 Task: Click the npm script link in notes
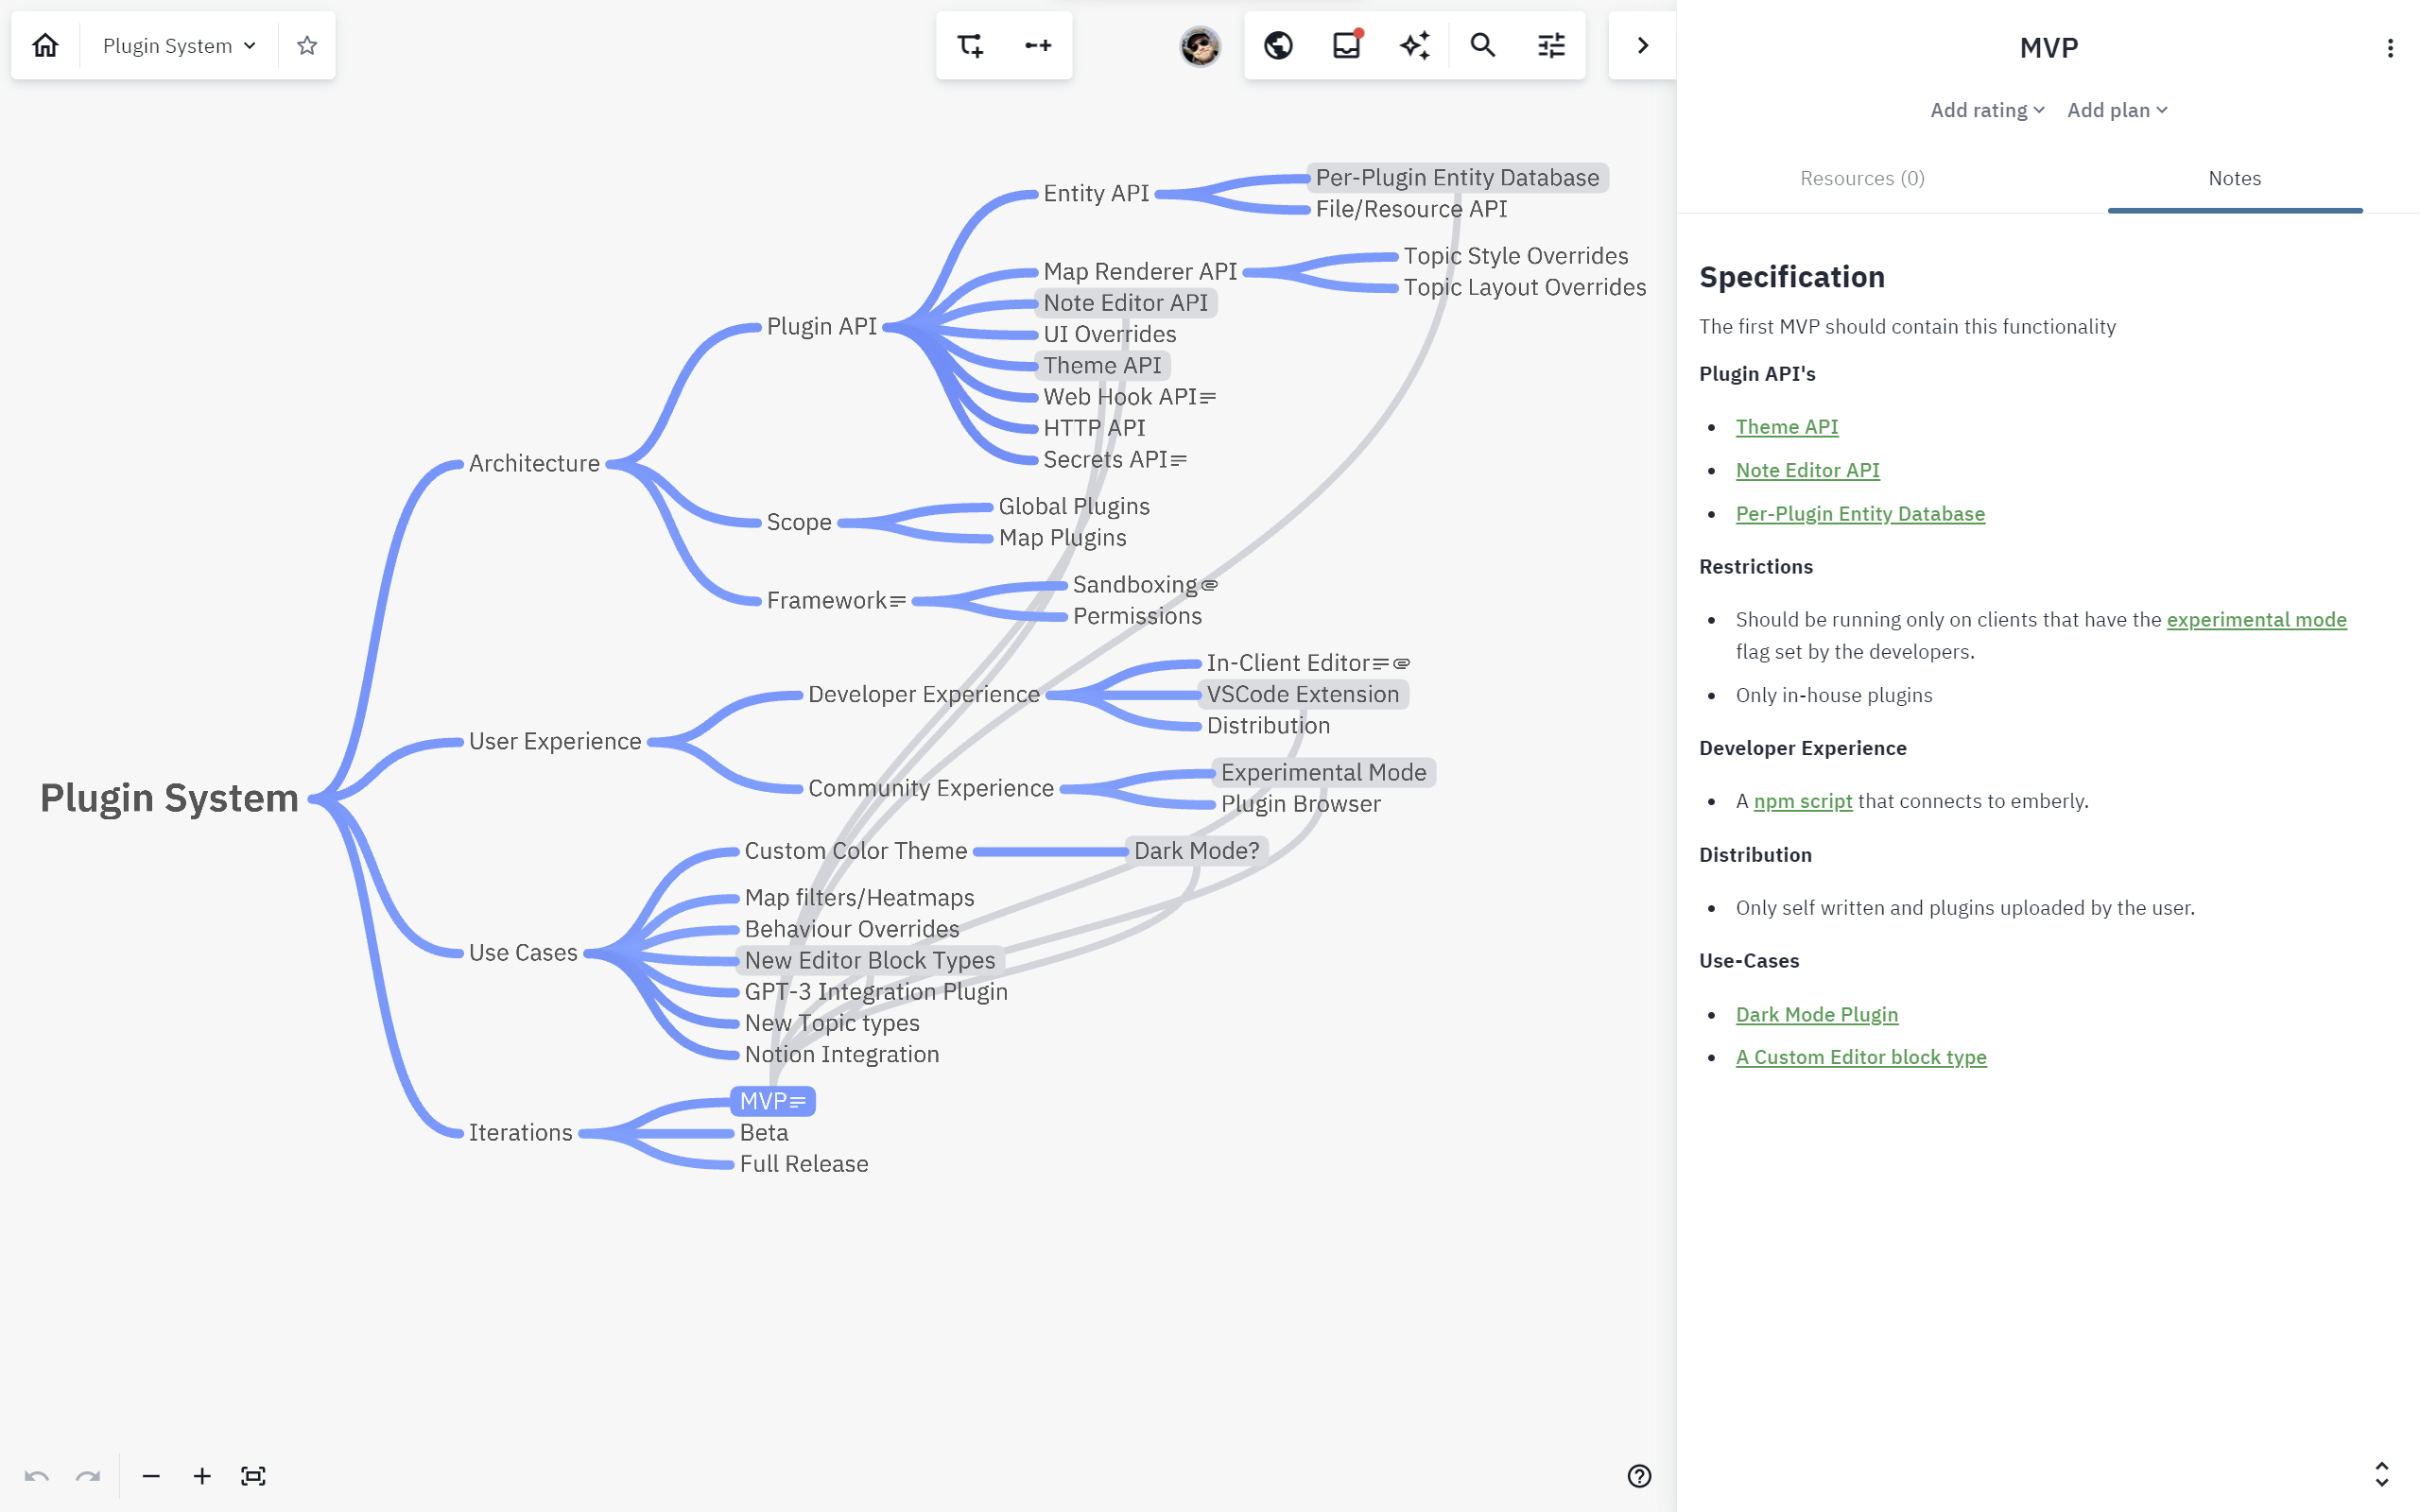(x=1804, y=799)
